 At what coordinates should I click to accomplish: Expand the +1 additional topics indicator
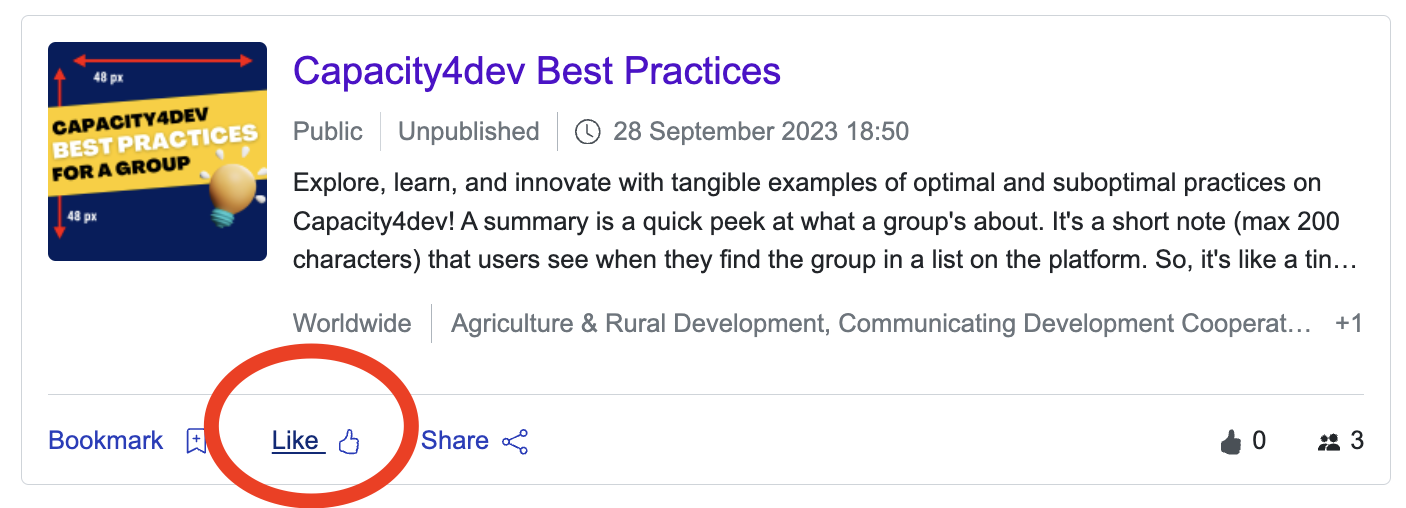pyautogui.click(x=1348, y=324)
